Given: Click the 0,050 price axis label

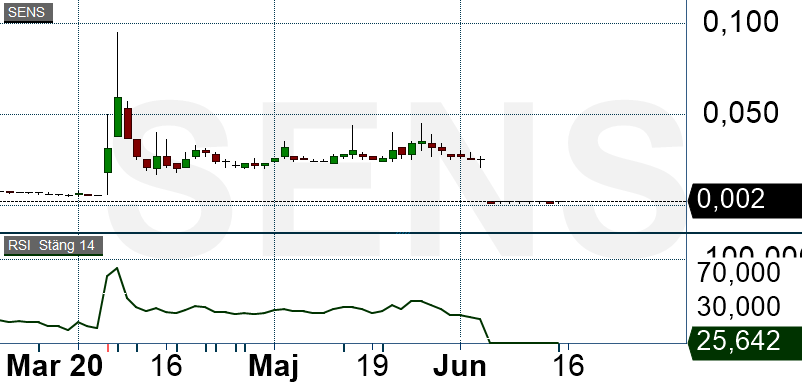Looking at the screenshot, I should 741,113.
